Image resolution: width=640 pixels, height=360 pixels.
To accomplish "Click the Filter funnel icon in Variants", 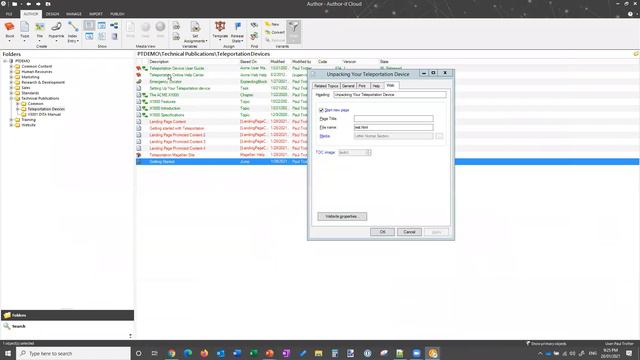I will pos(293,28).
